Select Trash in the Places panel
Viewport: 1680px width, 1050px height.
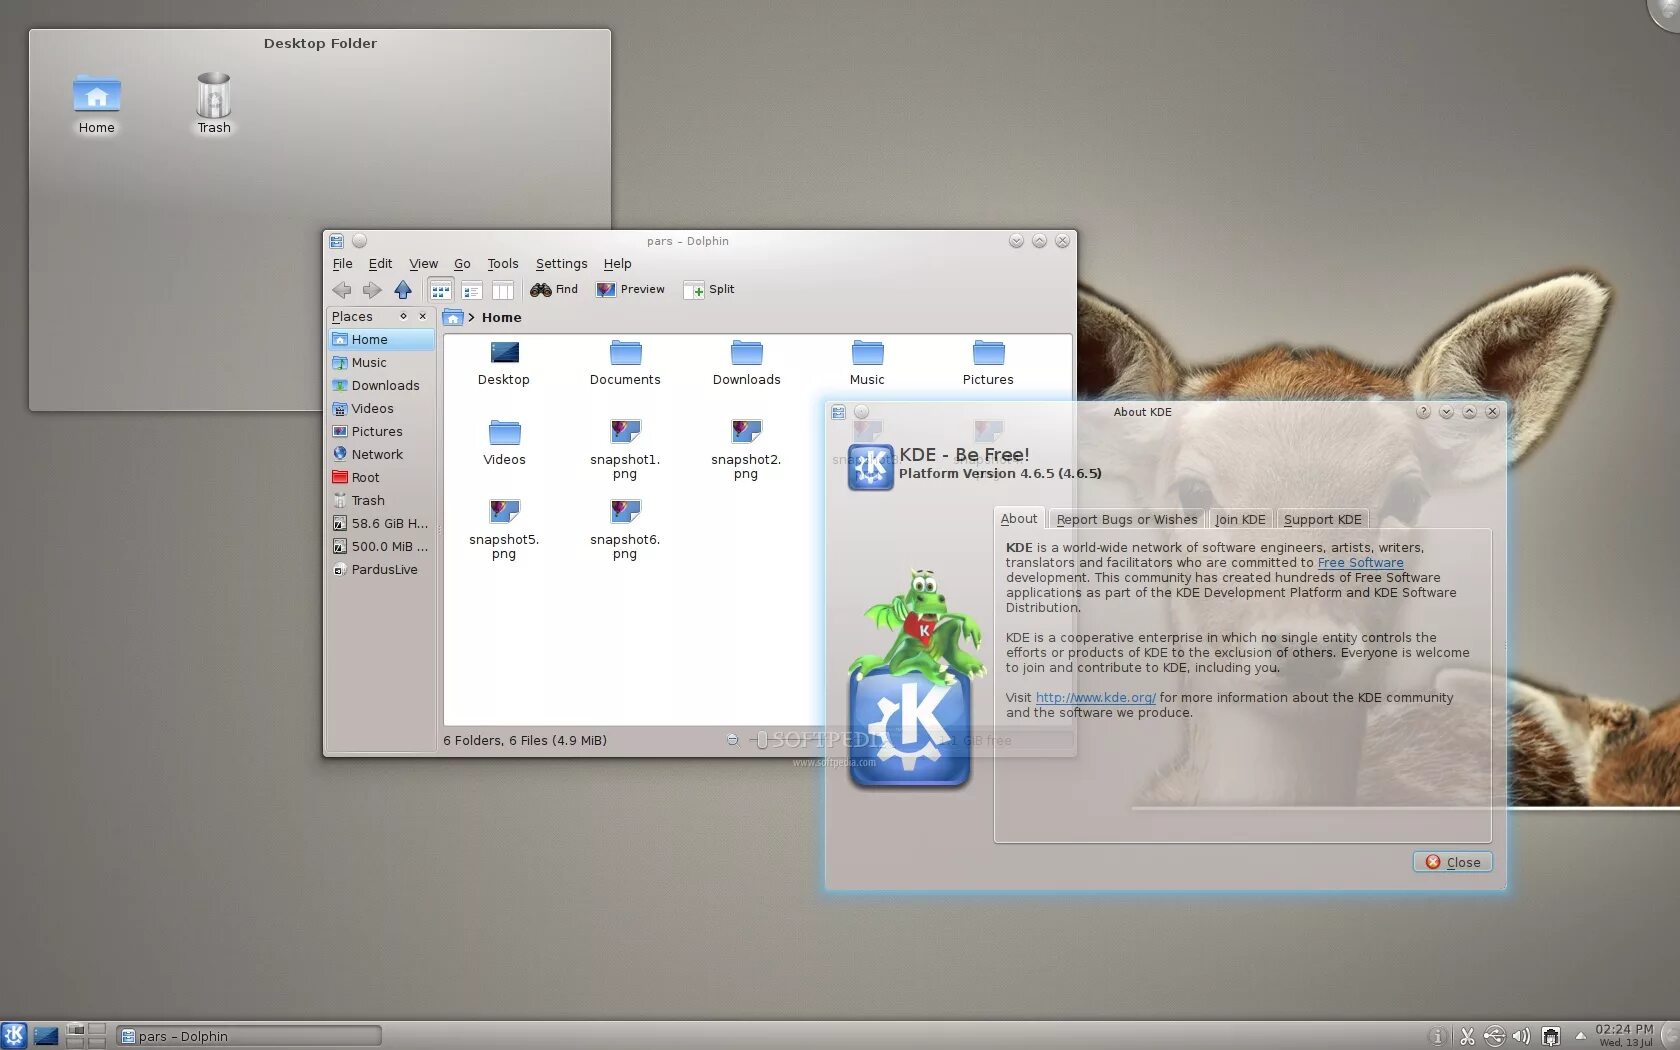(381, 501)
